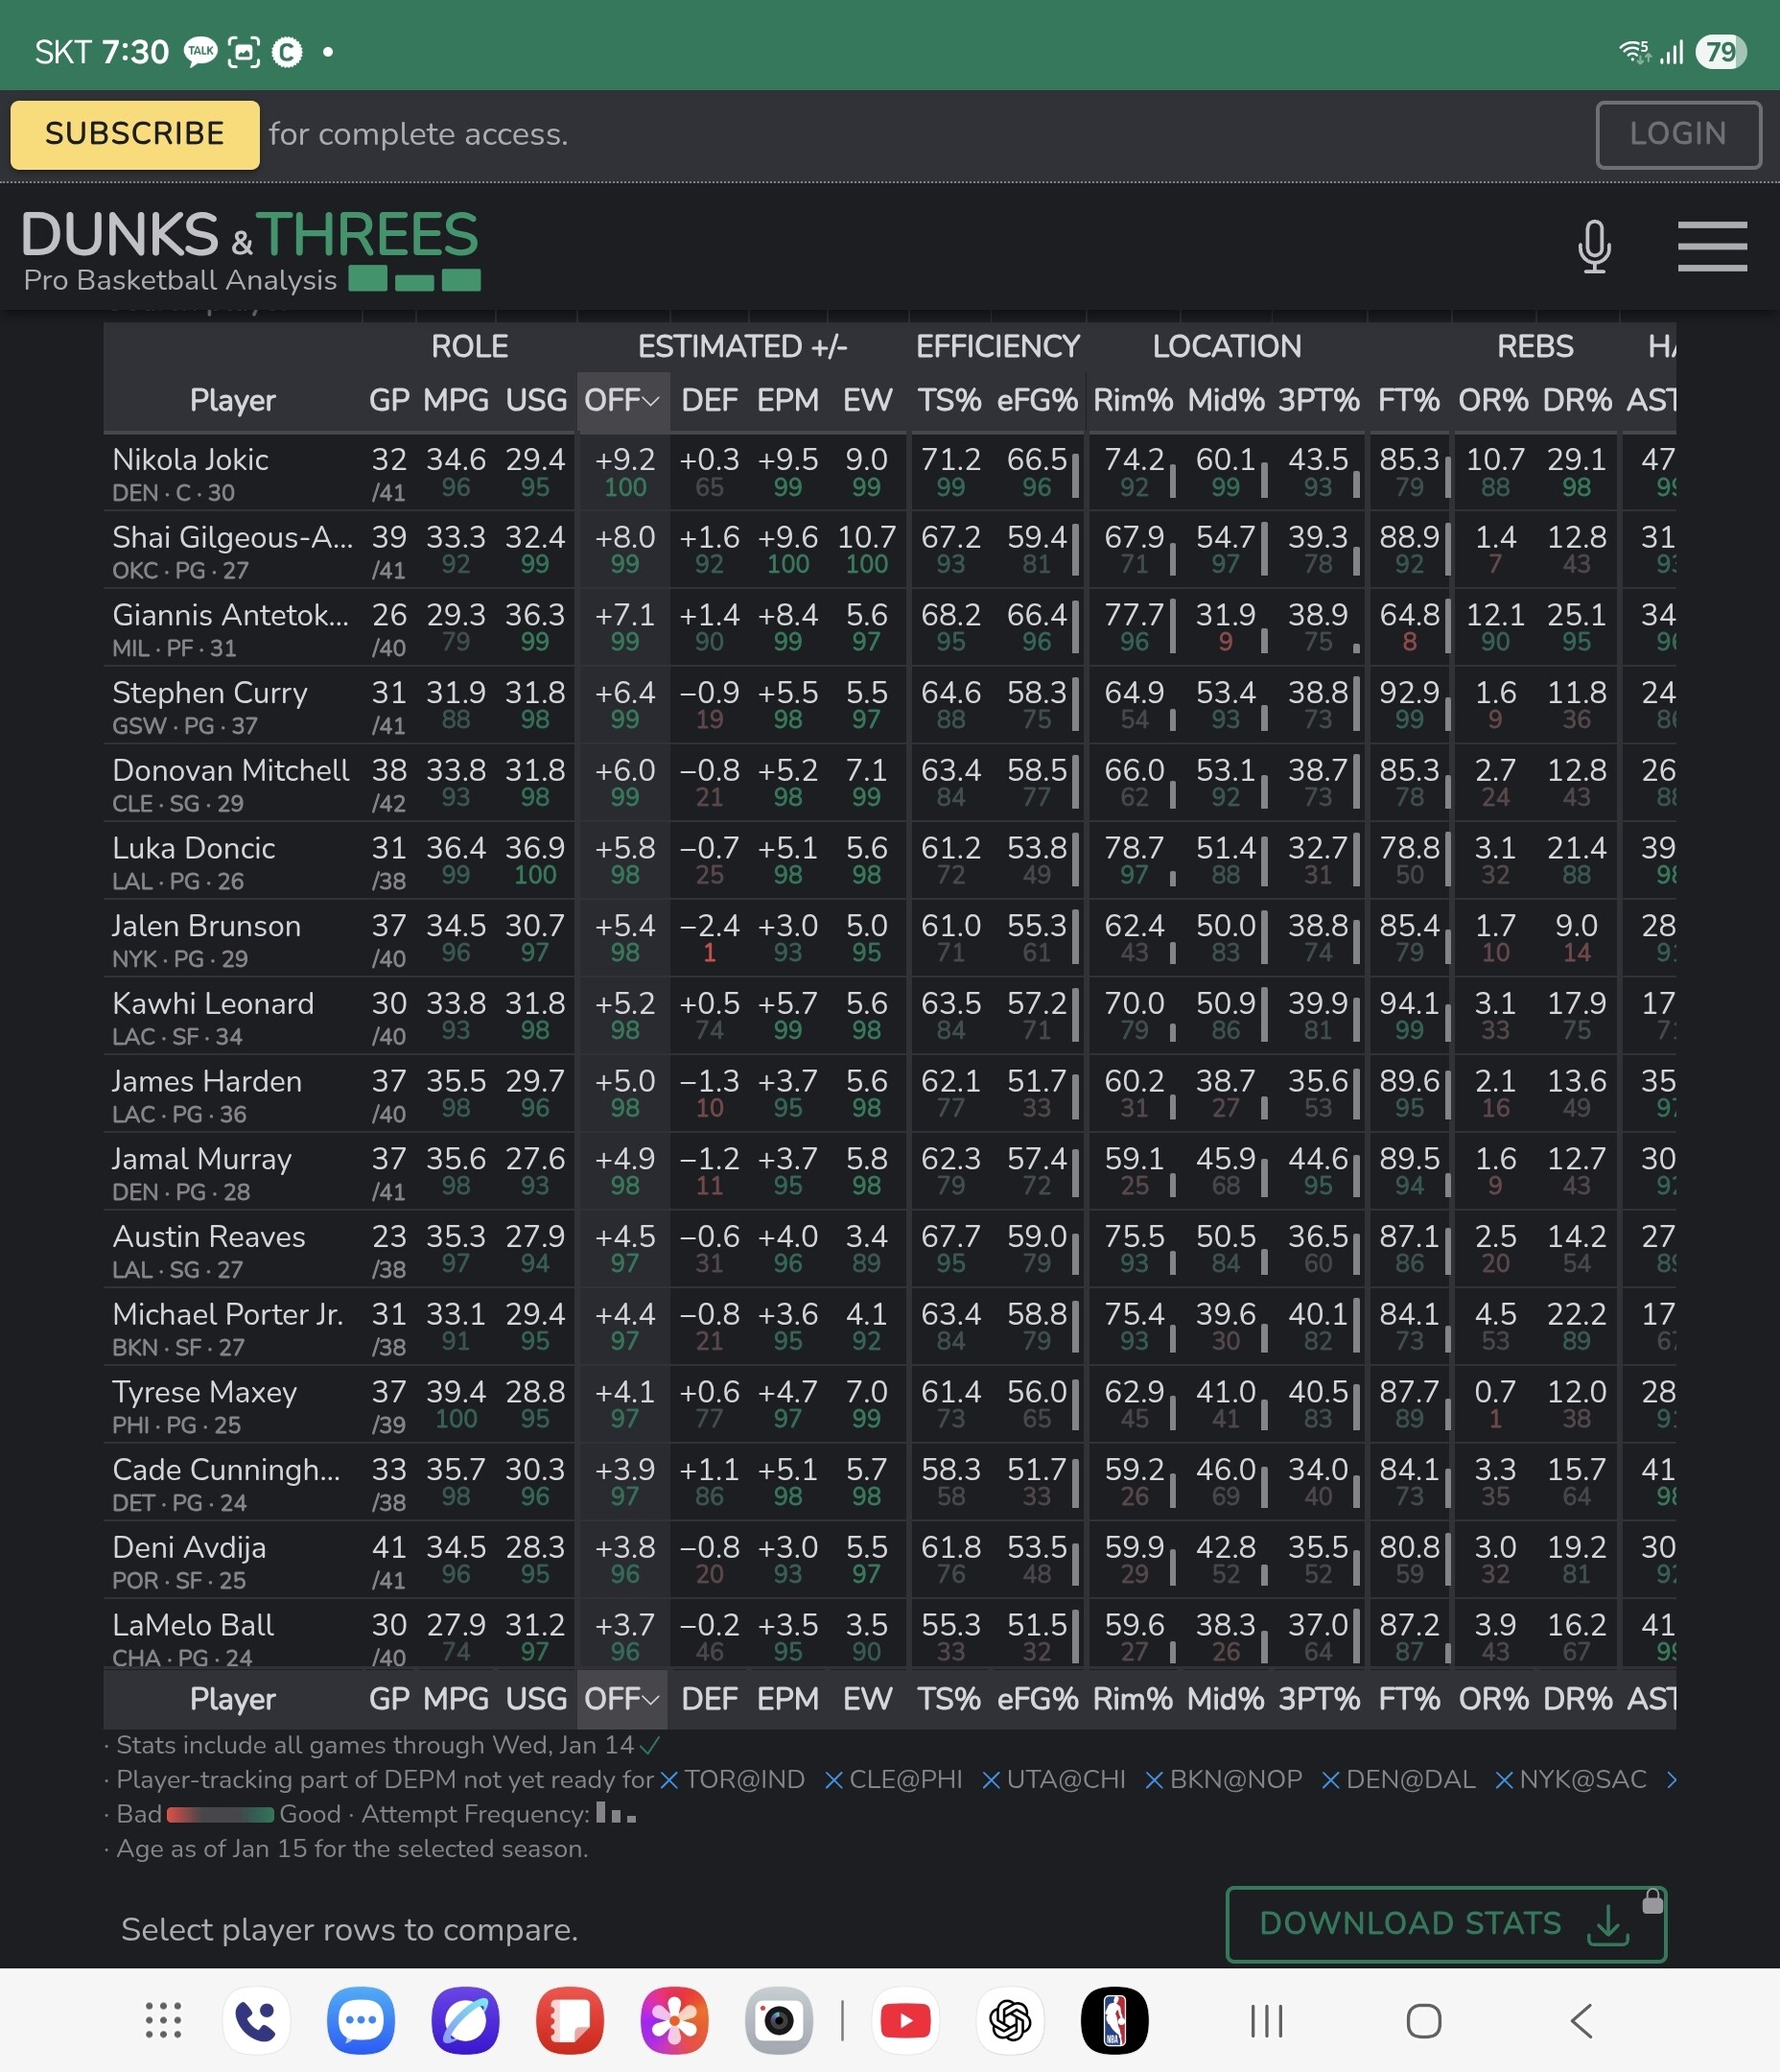Screen dimensions: 1780x2072
Task: Sort by GP in the top header
Action: pos(389,401)
